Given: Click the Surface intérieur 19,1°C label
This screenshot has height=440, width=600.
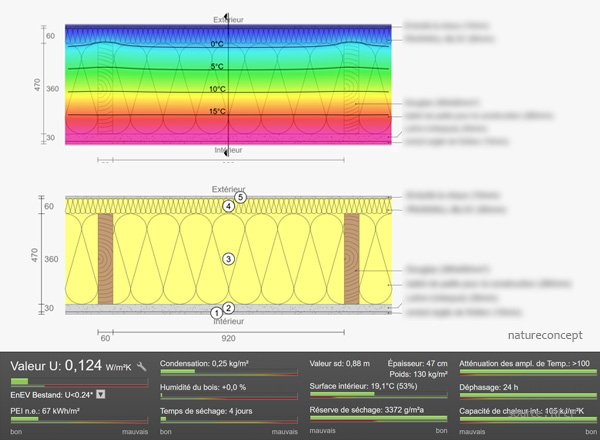Looking at the screenshot, I should [362, 386].
